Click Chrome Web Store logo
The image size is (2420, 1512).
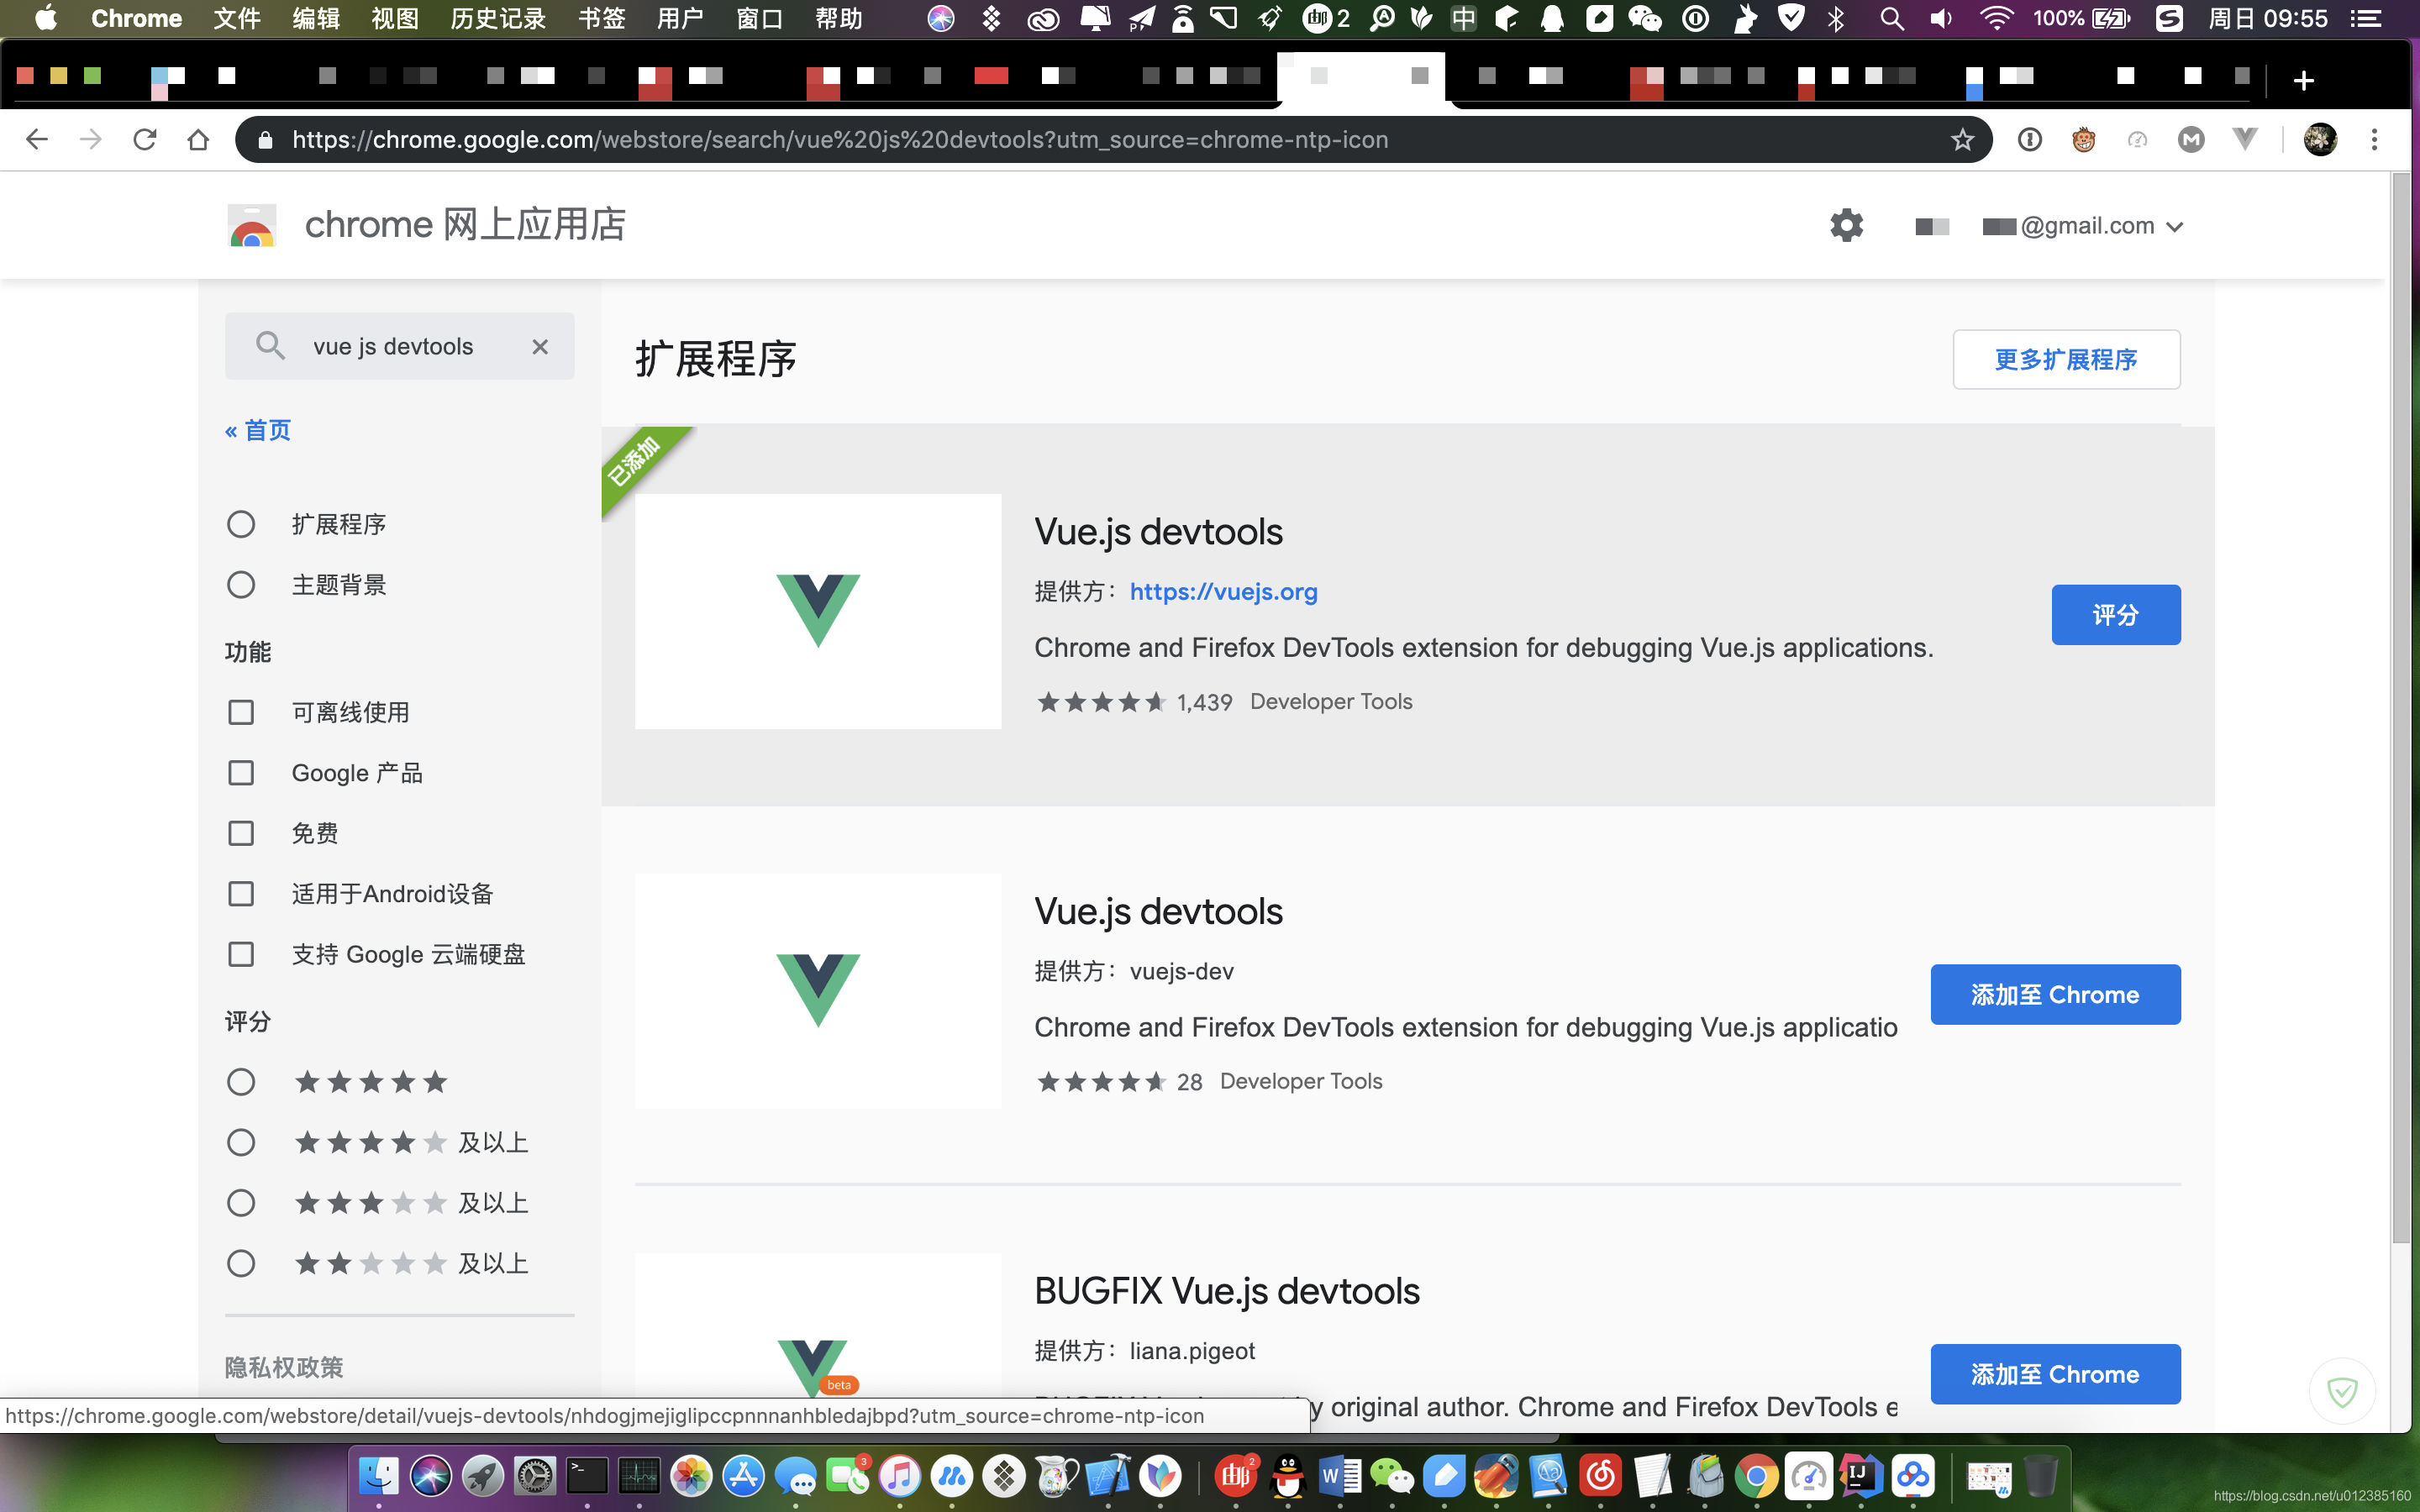[252, 226]
